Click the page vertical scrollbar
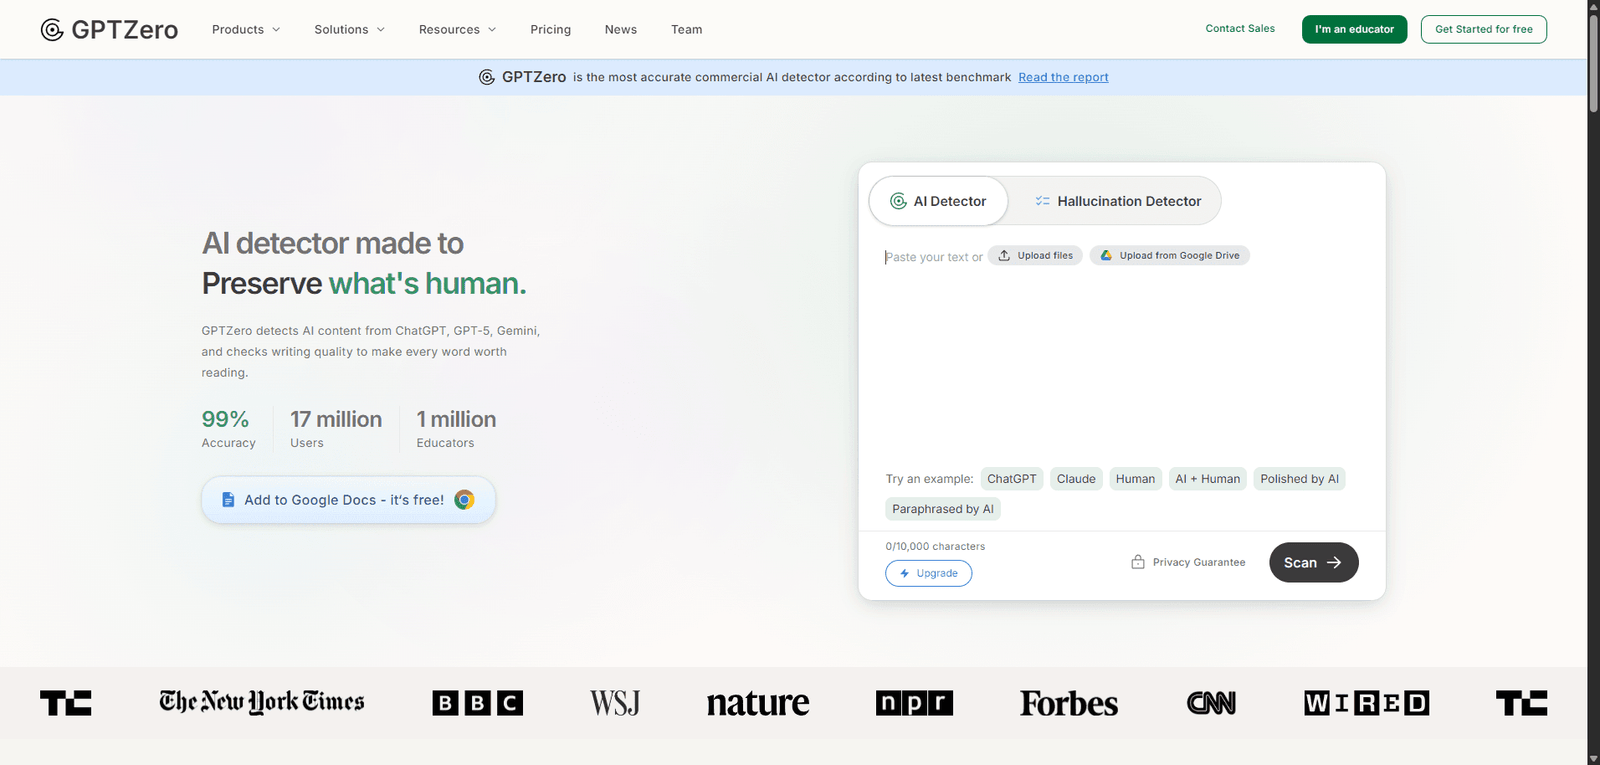 tap(1593, 382)
